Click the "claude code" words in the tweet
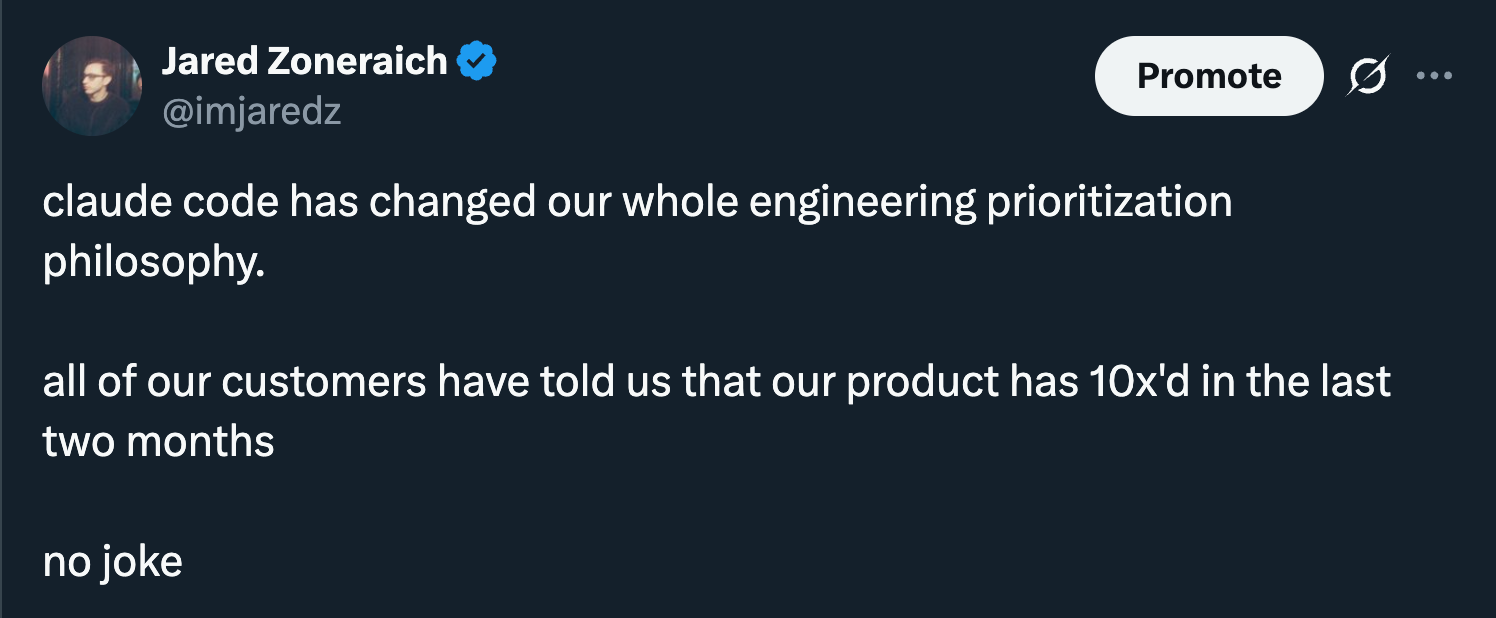The image size is (1496, 618). click(x=161, y=202)
